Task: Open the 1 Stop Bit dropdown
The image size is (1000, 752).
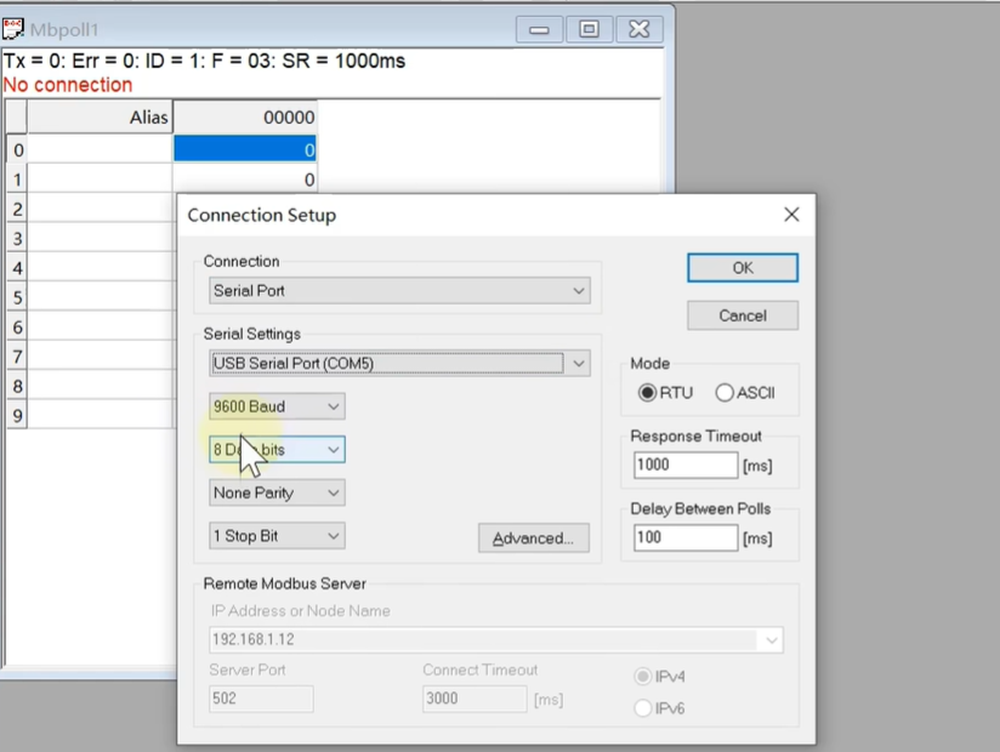Action: 277,536
